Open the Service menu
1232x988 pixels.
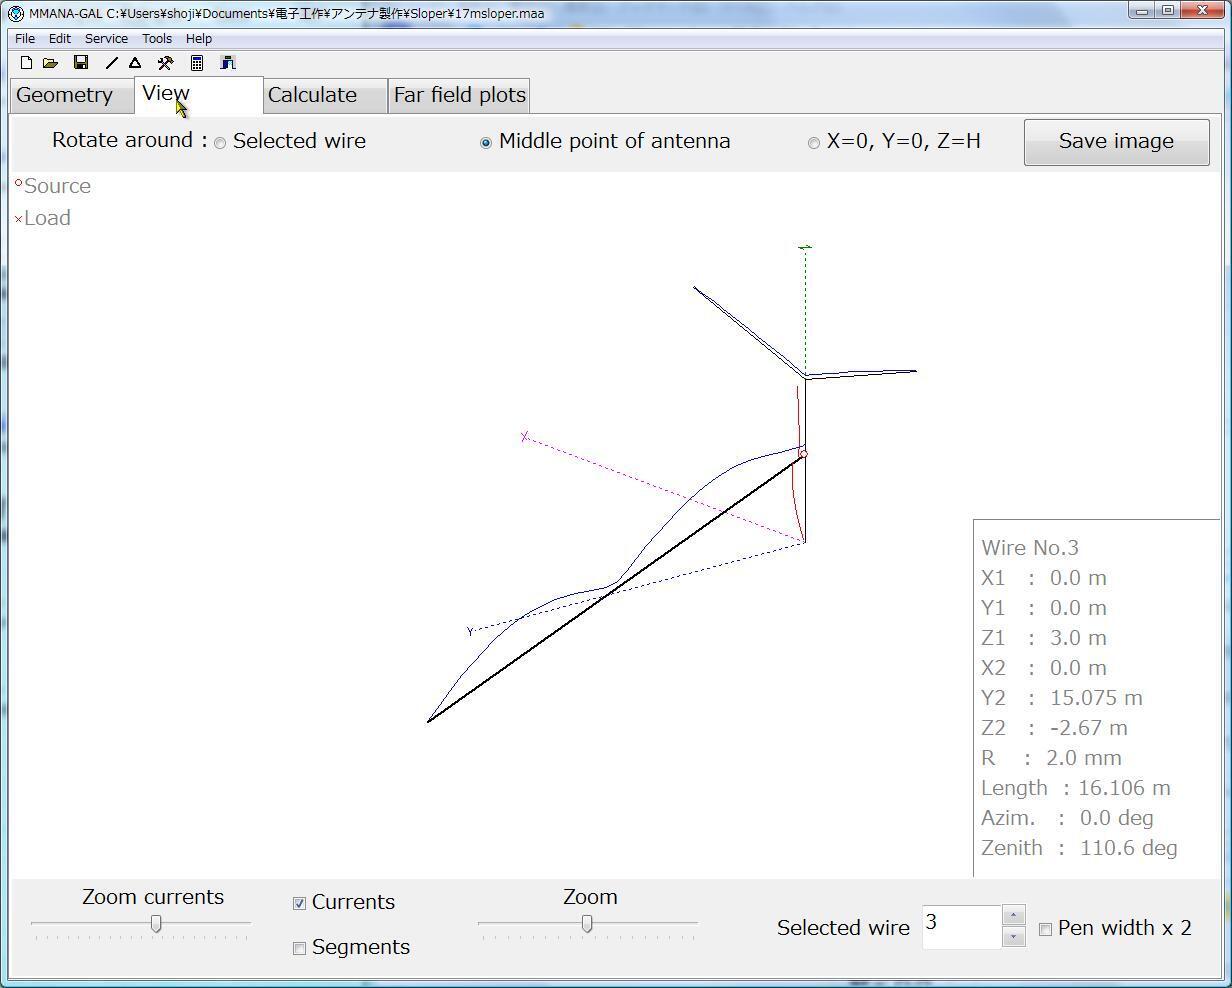click(x=106, y=38)
